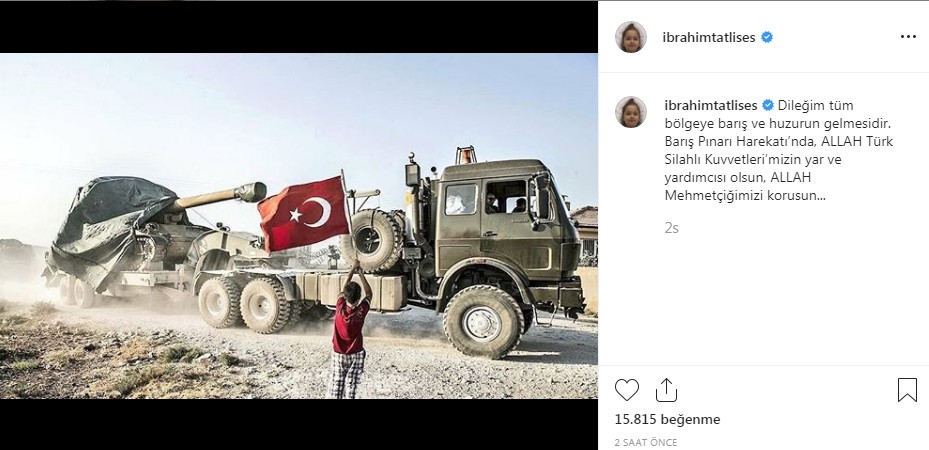Click the red Turkish flag in the photo
Screen dimensions: 929x450
coord(303,214)
